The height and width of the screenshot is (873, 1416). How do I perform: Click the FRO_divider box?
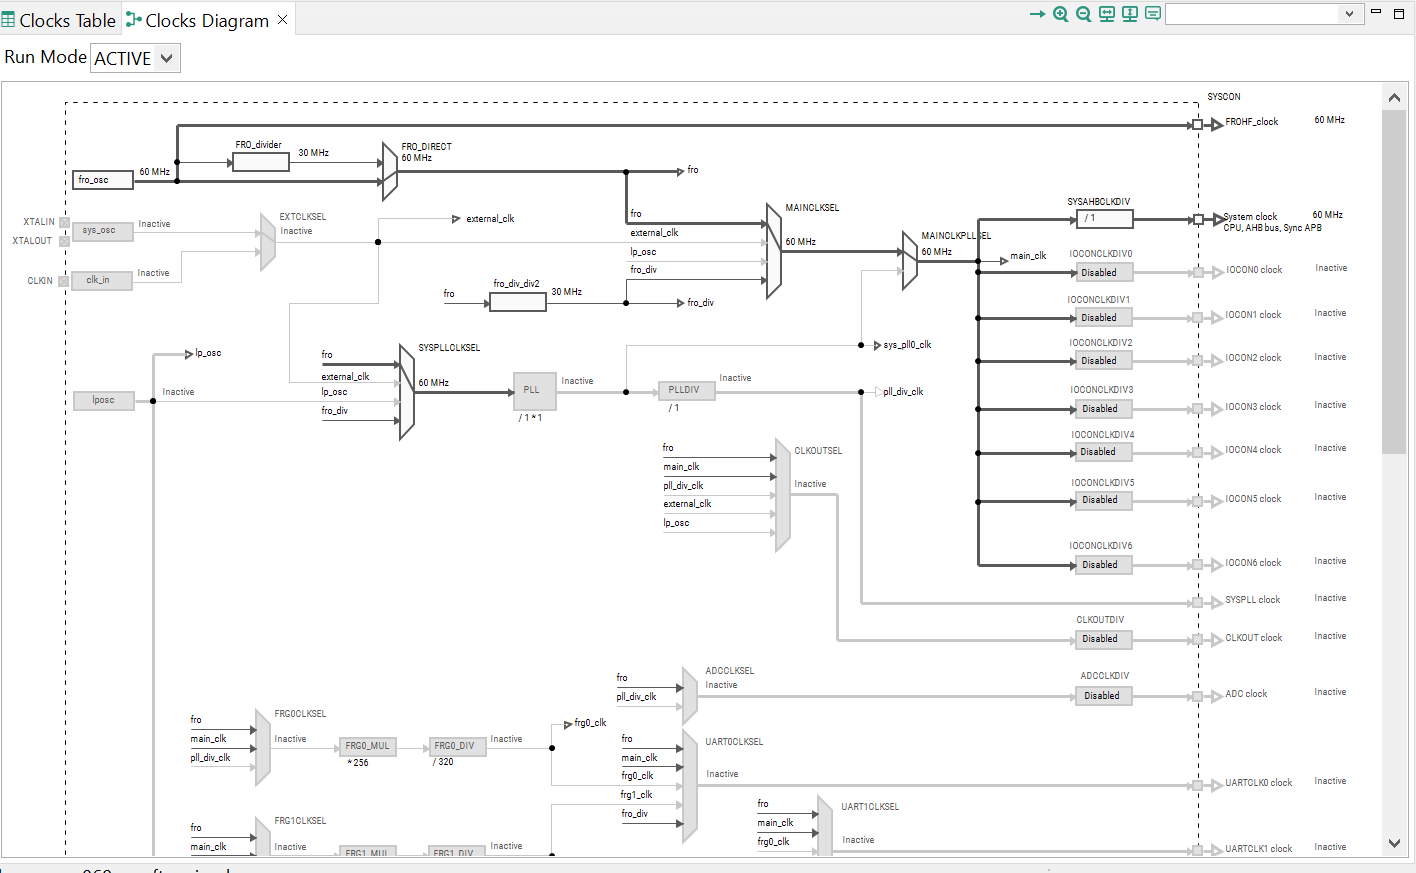(x=260, y=162)
